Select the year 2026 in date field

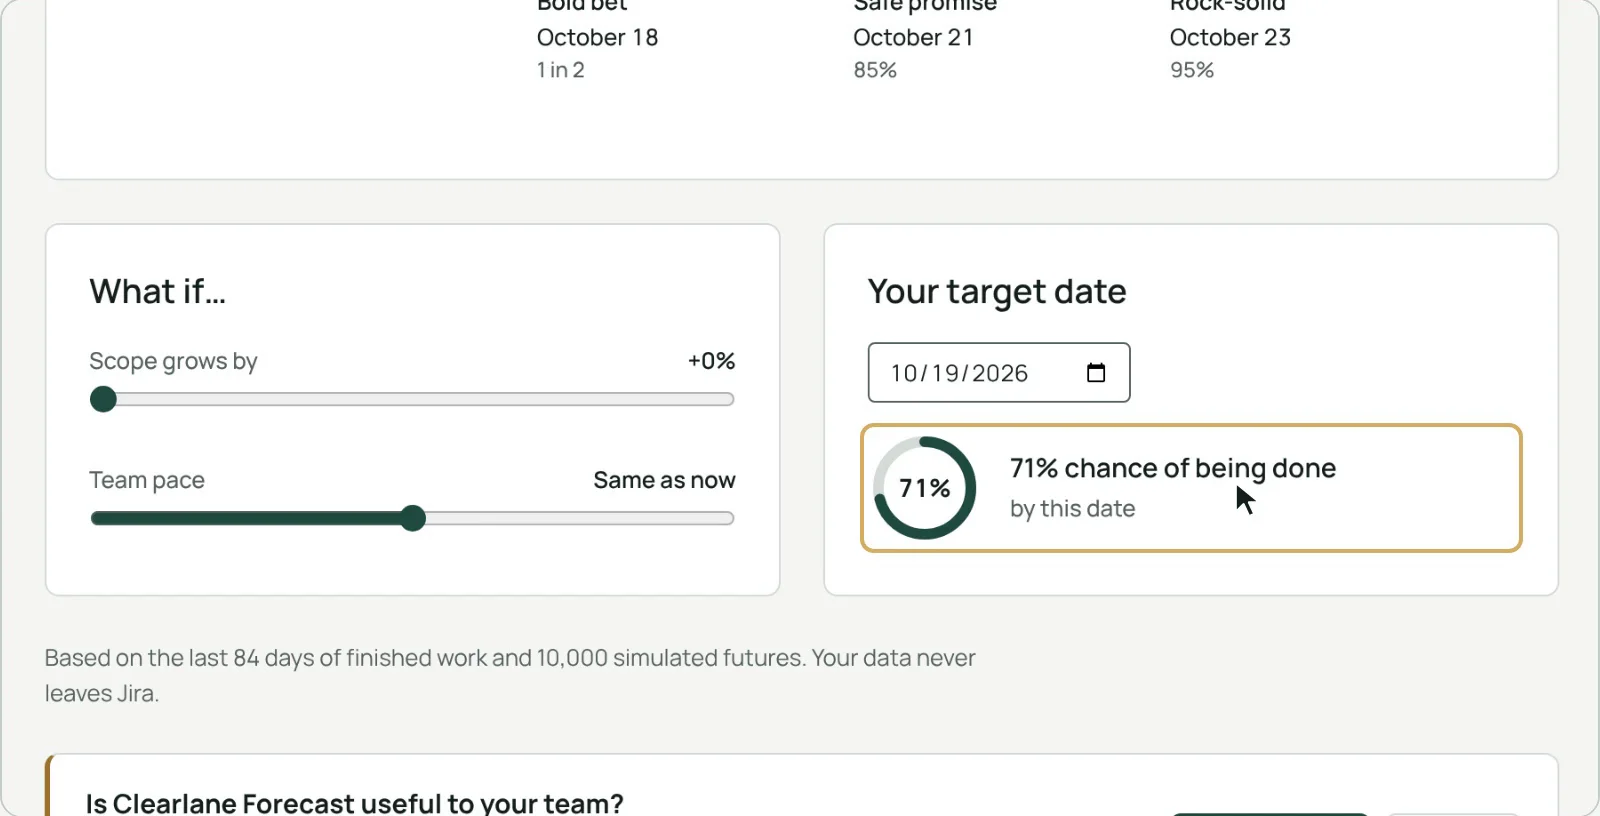(x=1000, y=373)
